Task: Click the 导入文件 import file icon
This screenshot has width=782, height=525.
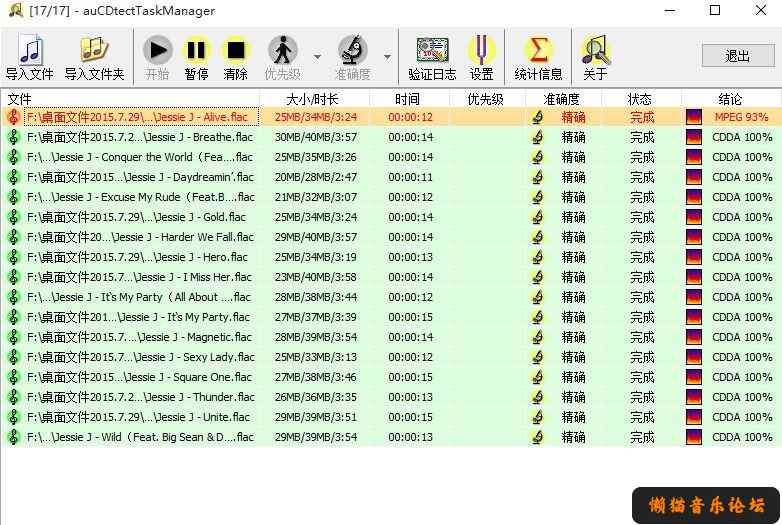Action: 30,50
